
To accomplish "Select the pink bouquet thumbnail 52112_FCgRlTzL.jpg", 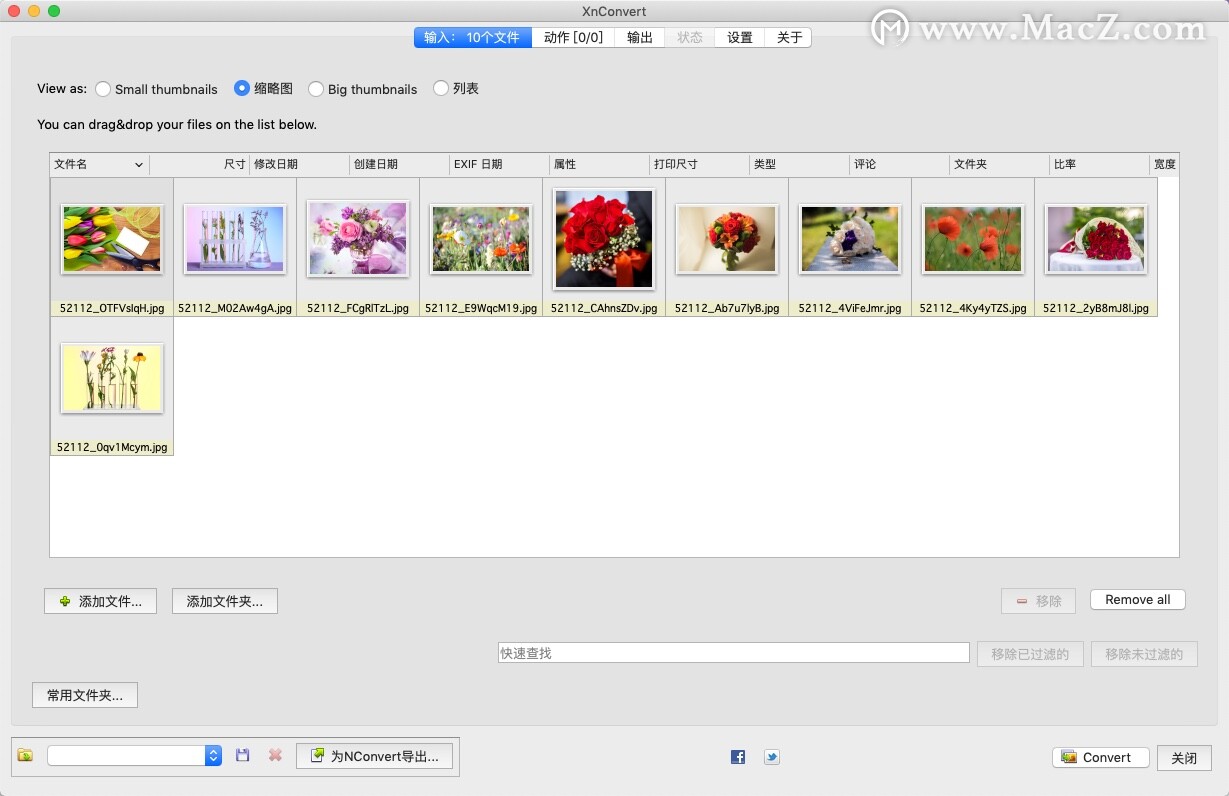I will (x=358, y=239).
